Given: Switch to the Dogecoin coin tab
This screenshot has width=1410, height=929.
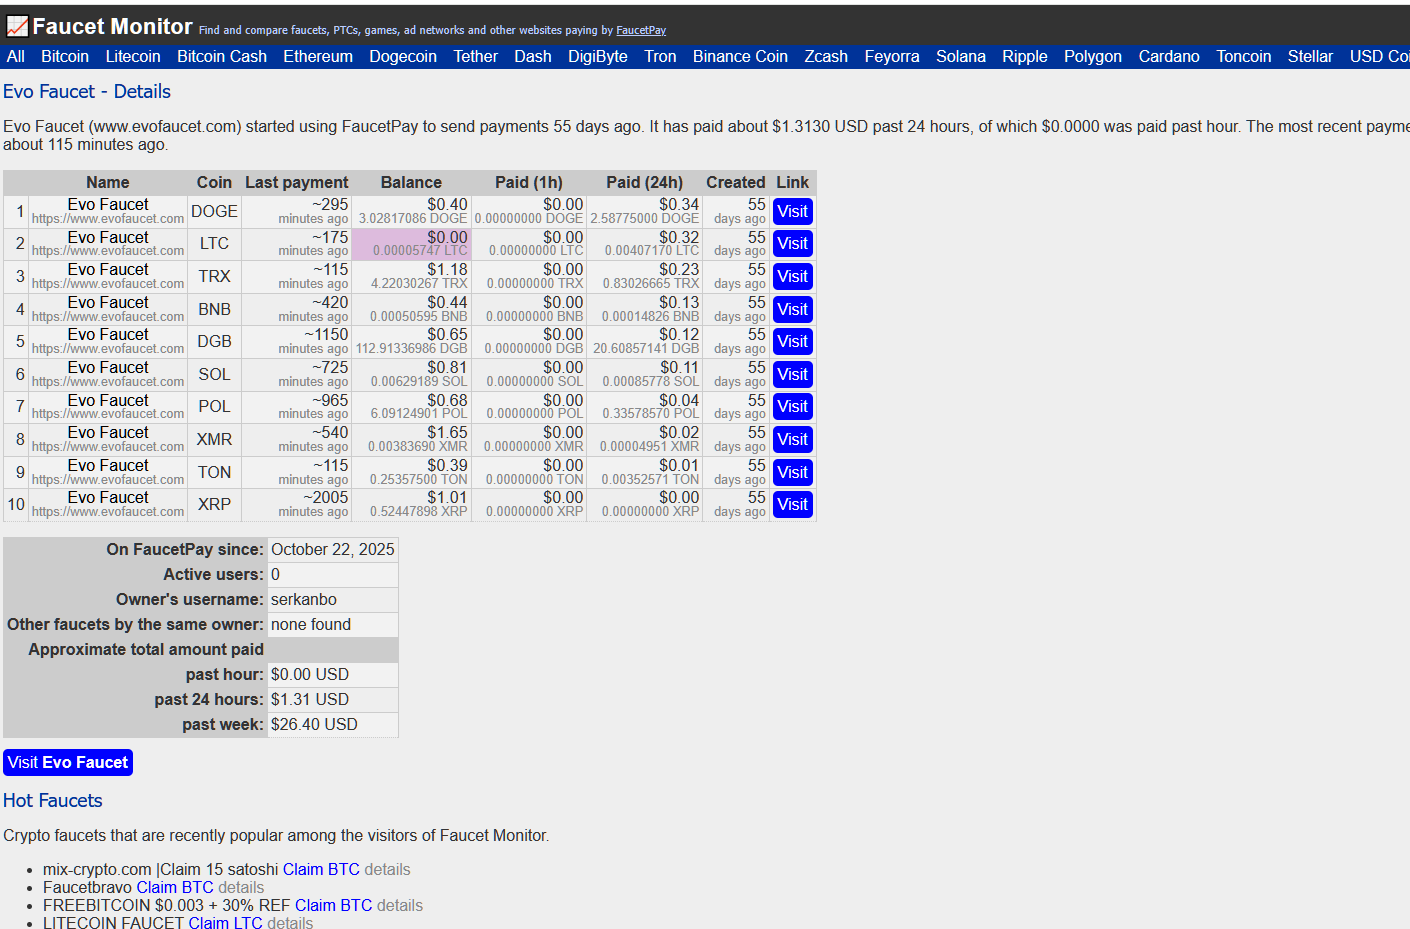Looking at the screenshot, I should click(x=402, y=57).
